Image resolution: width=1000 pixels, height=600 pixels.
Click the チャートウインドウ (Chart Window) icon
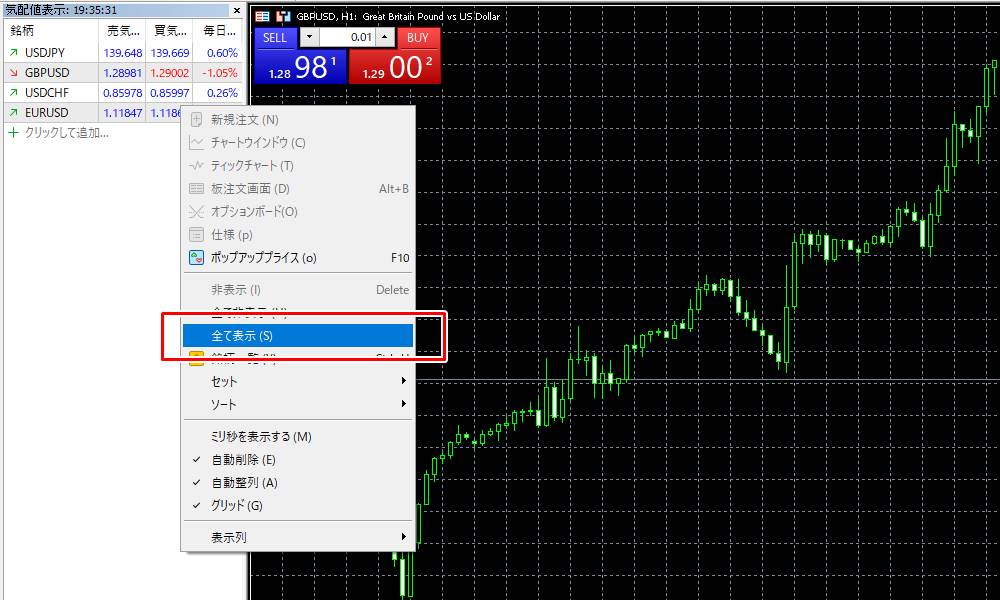tap(196, 142)
